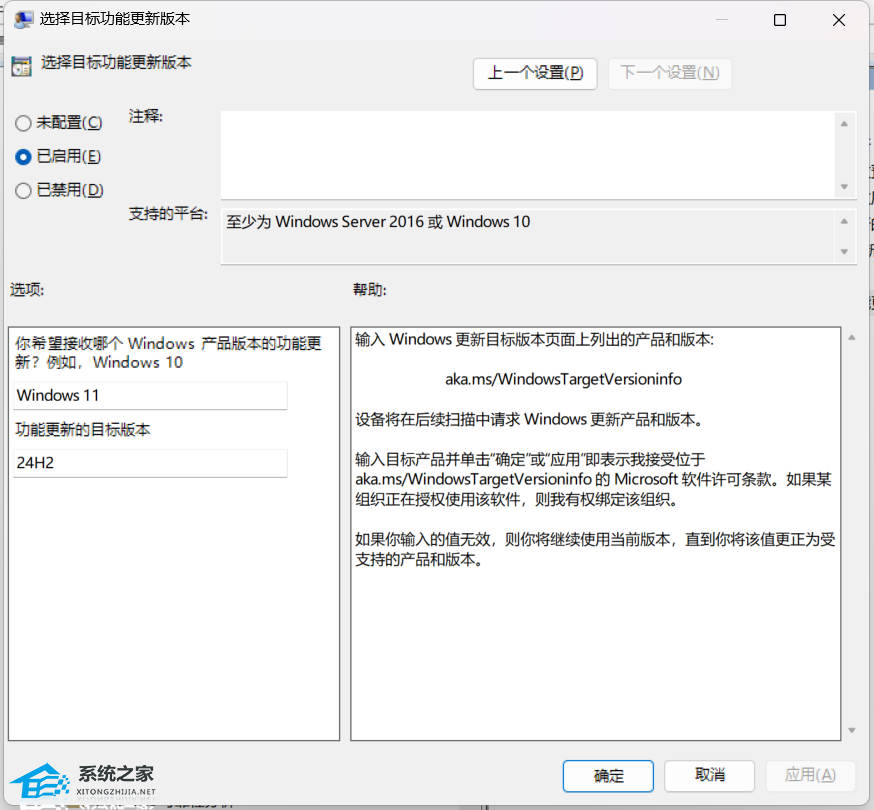Click into the 注释 comment text area
Viewport: 874px width, 810px height.
(527, 154)
